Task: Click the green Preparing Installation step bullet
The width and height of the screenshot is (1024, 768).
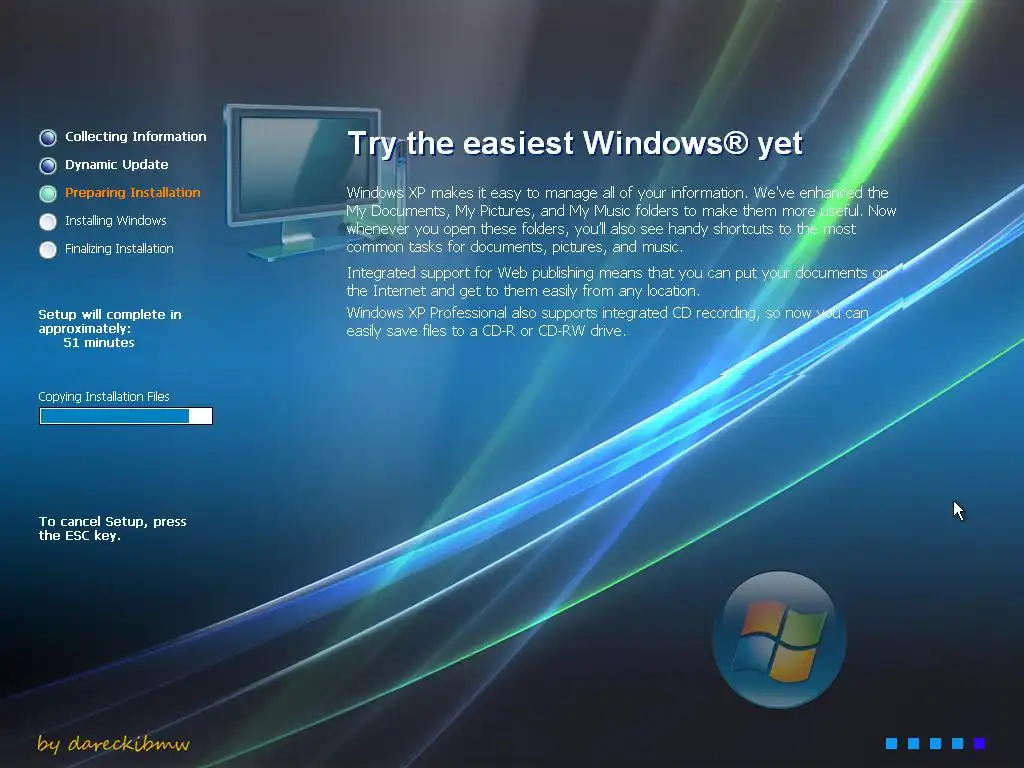Action: point(48,194)
